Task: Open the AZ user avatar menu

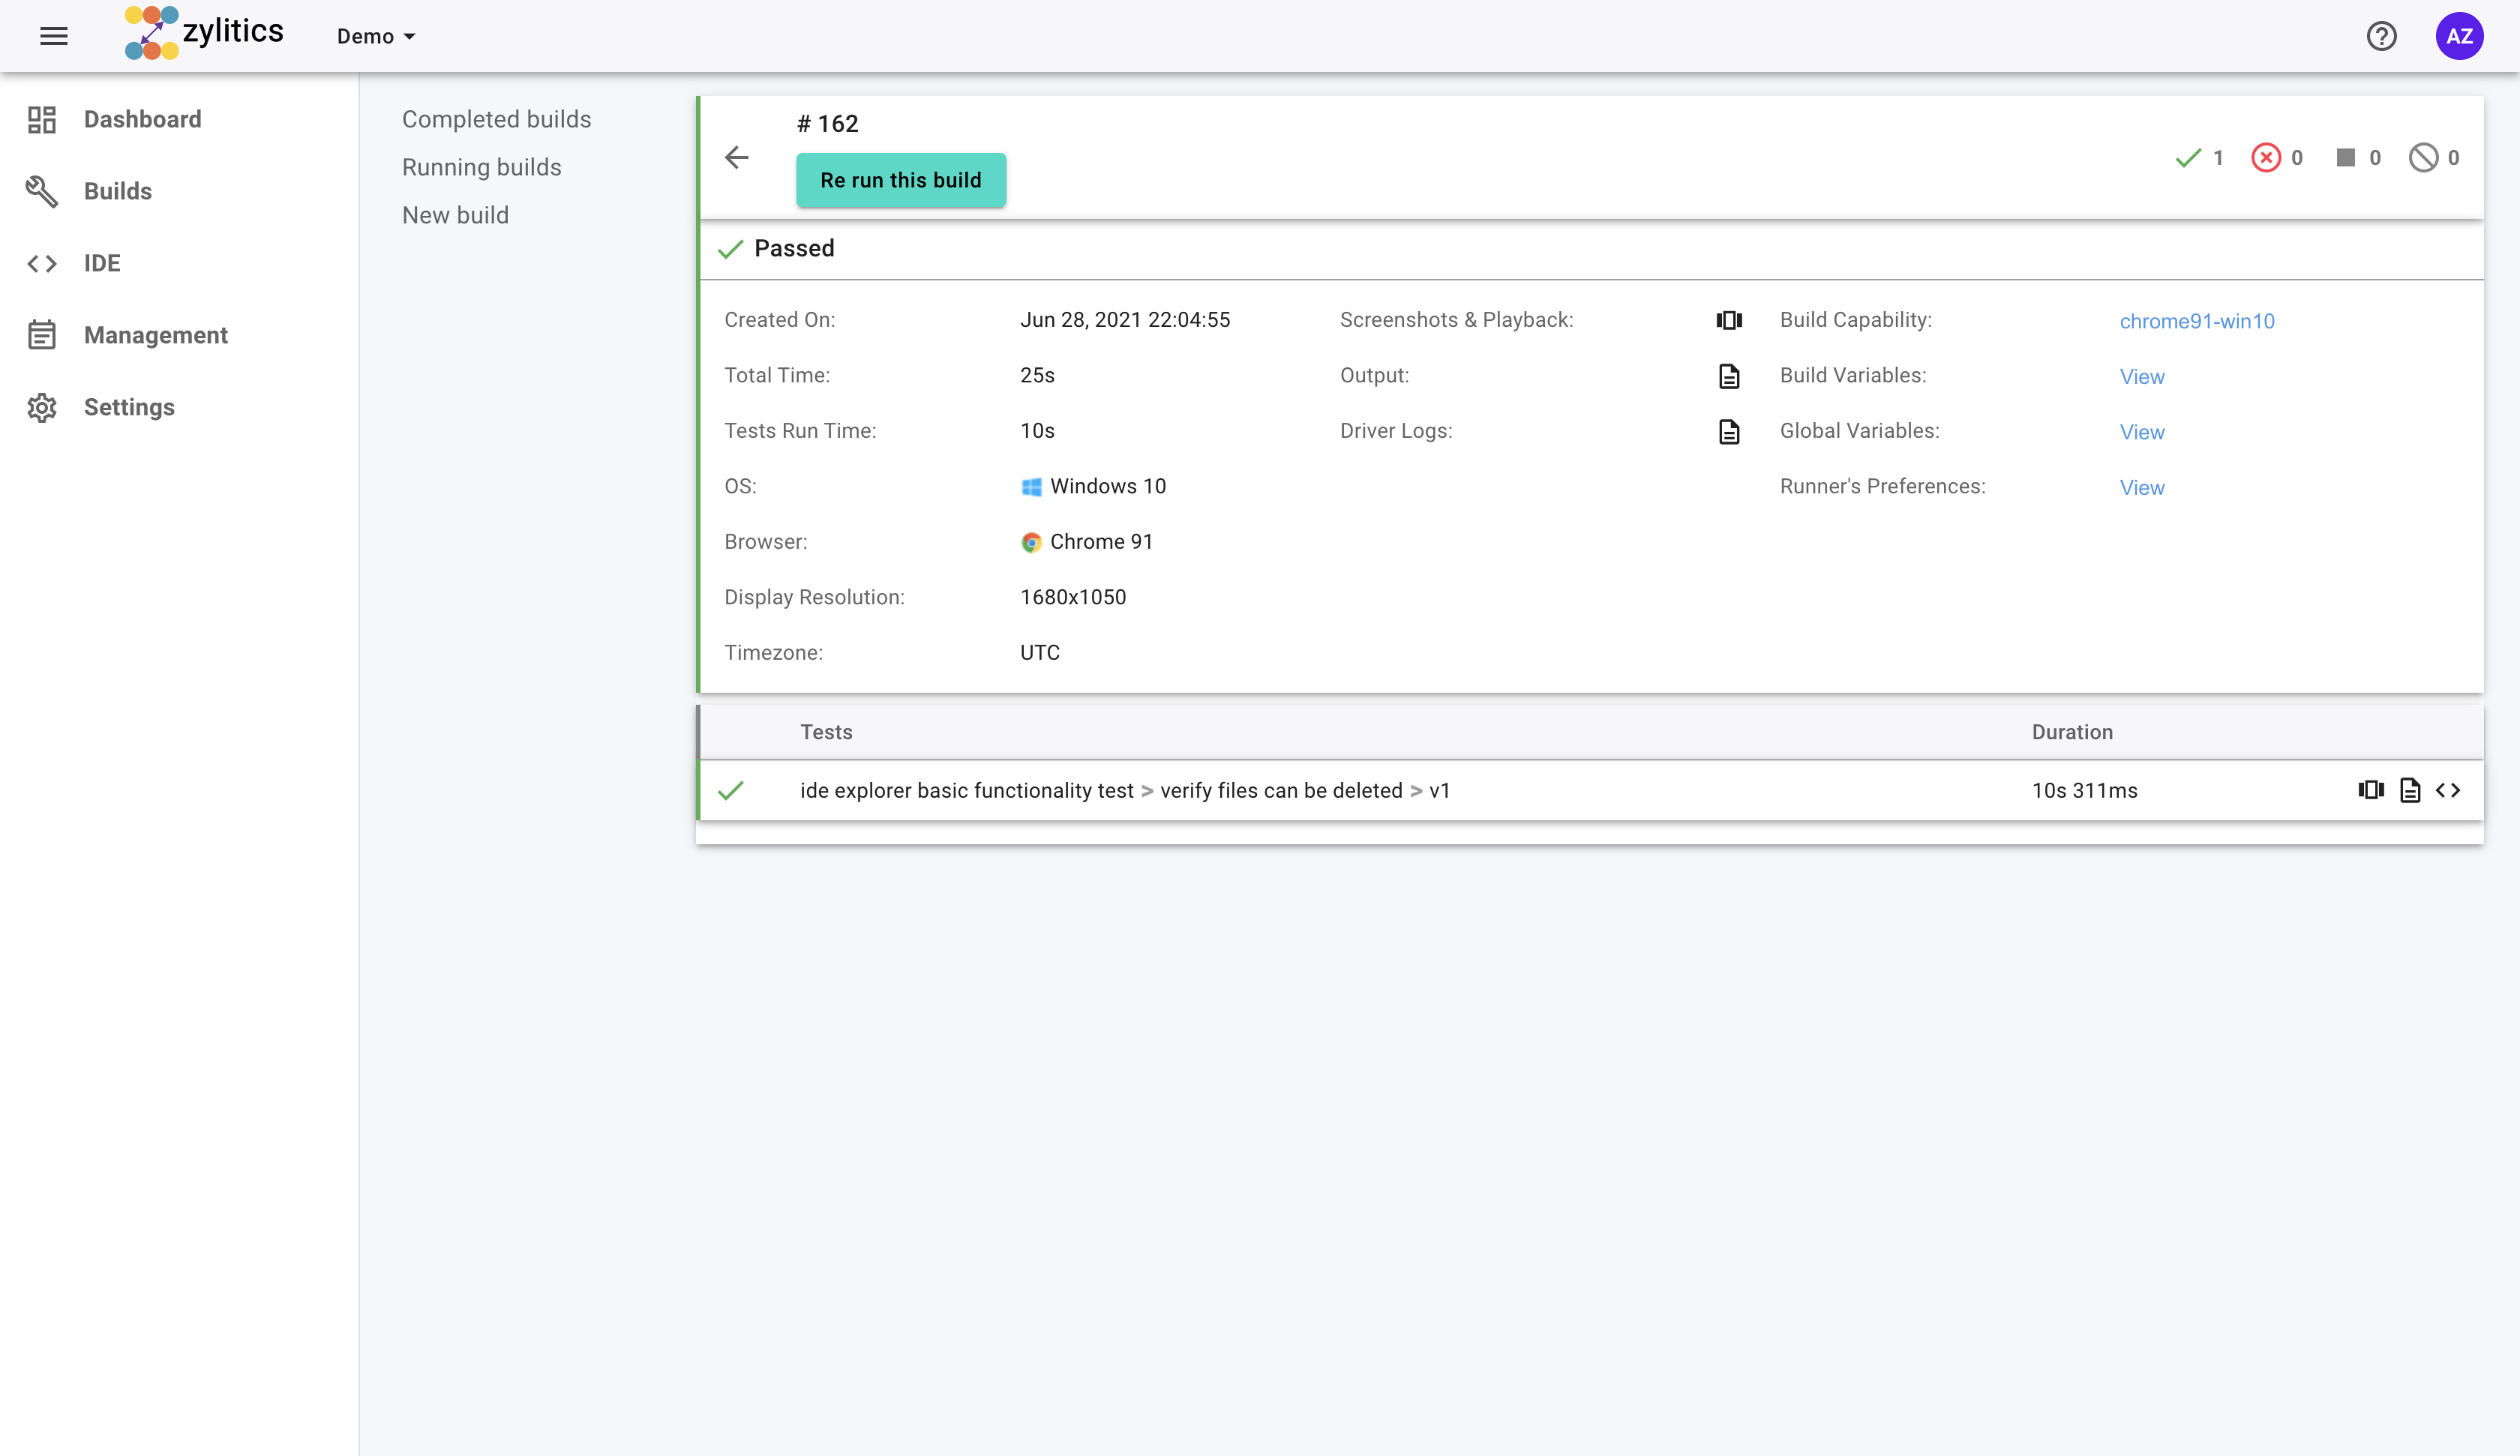Action: click(x=2459, y=36)
